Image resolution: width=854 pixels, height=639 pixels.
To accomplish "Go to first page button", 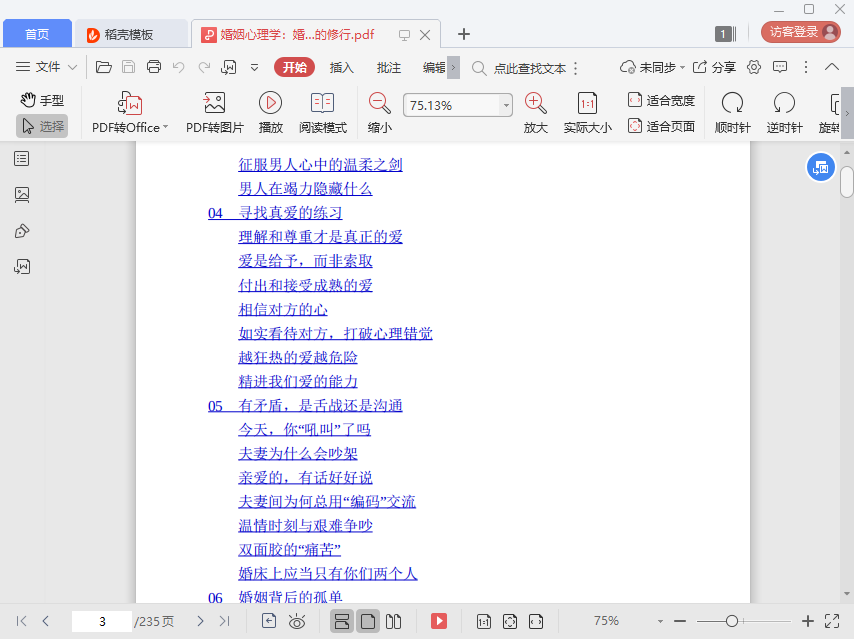I will click(x=21, y=621).
